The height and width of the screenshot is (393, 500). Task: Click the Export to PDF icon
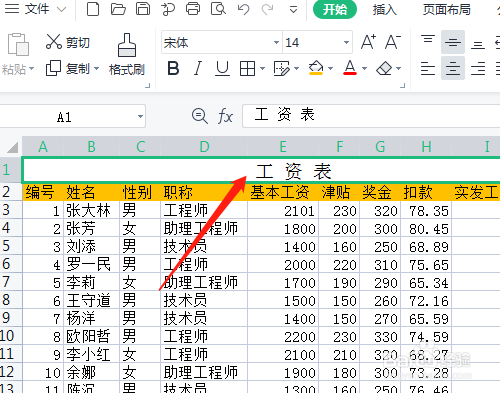(x=168, y=9)
